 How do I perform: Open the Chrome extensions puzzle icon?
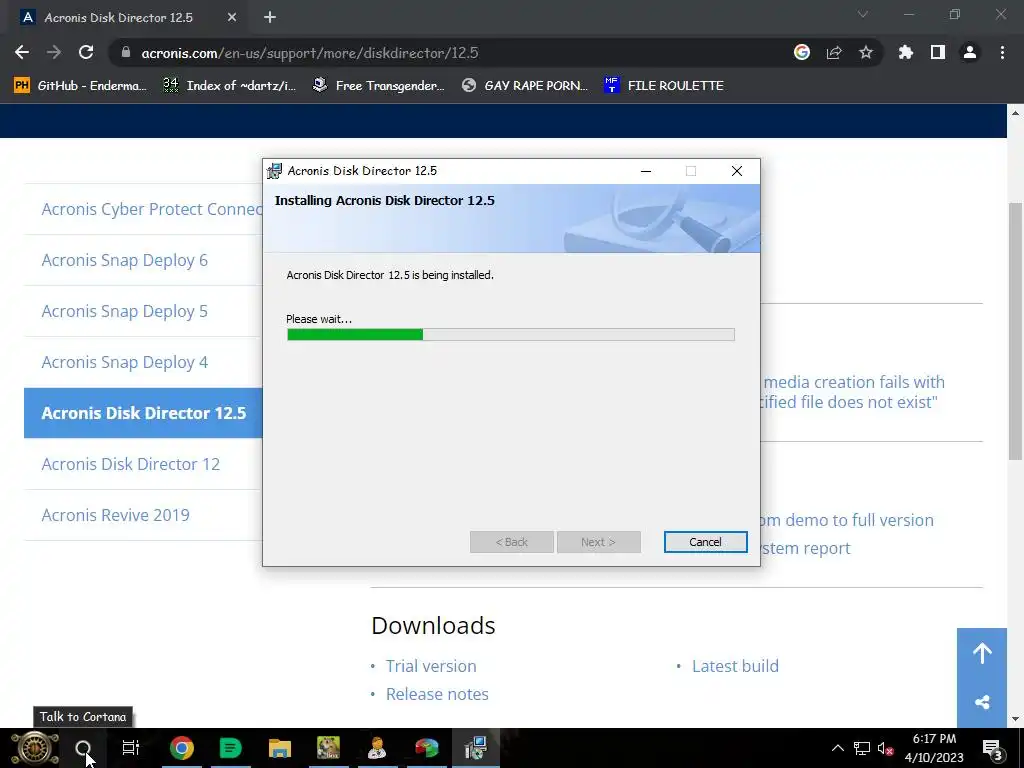(906, 53)
